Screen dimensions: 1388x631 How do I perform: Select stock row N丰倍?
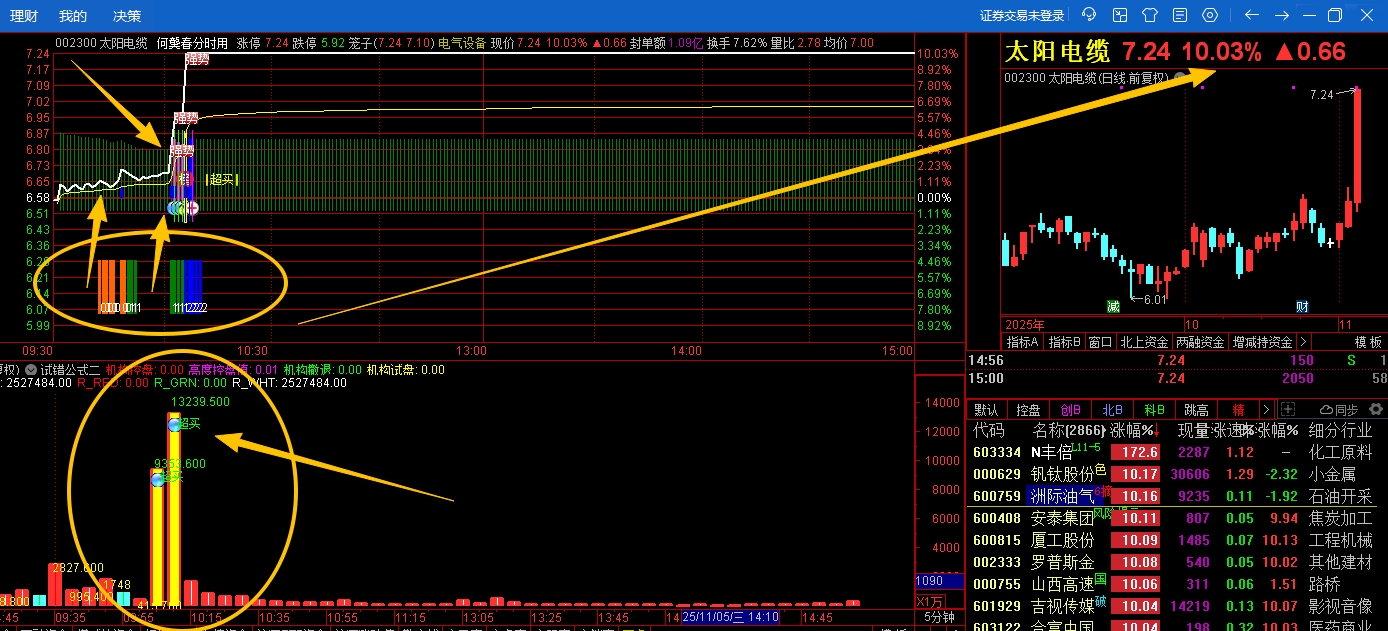click(1178, 453)
